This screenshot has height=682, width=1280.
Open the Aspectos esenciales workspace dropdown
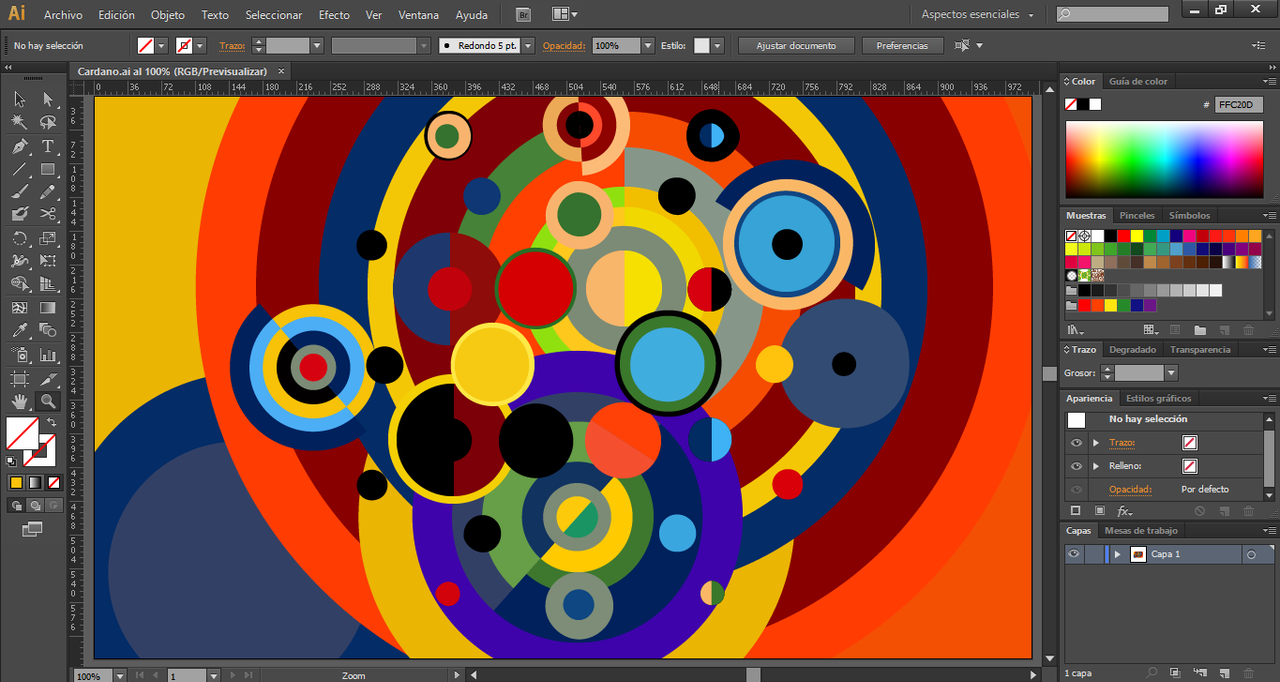[977, 15]
